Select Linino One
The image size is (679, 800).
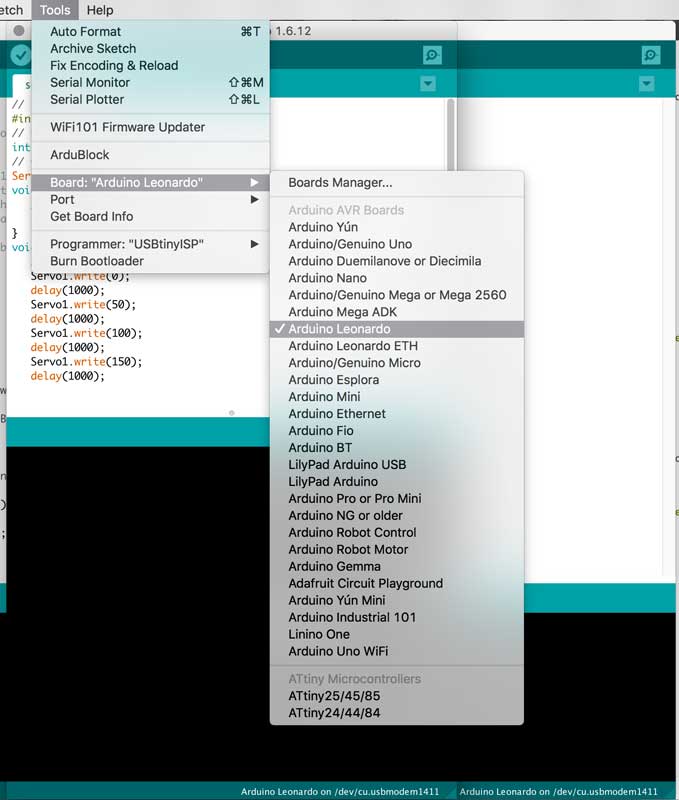coord(397,634)
